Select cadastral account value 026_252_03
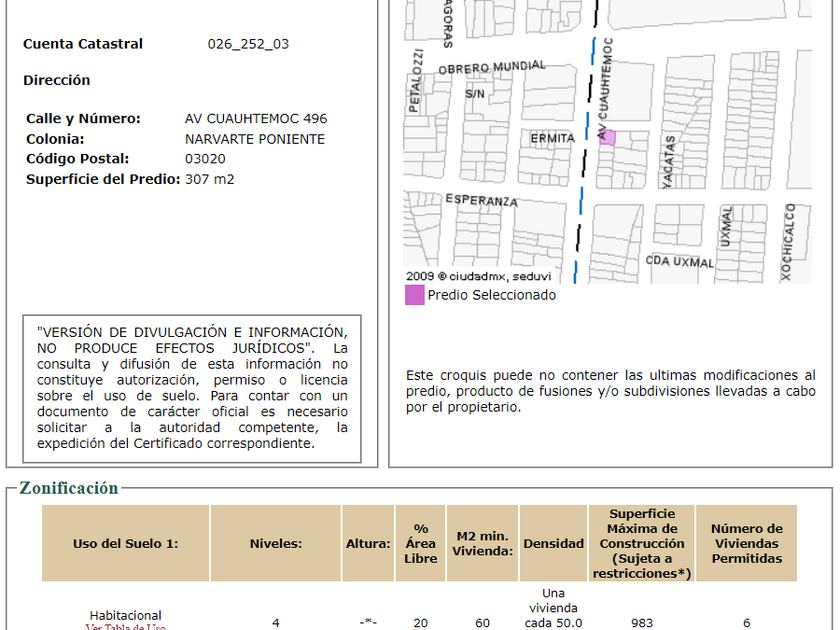The image size is (840, 630). coord(248,44)
